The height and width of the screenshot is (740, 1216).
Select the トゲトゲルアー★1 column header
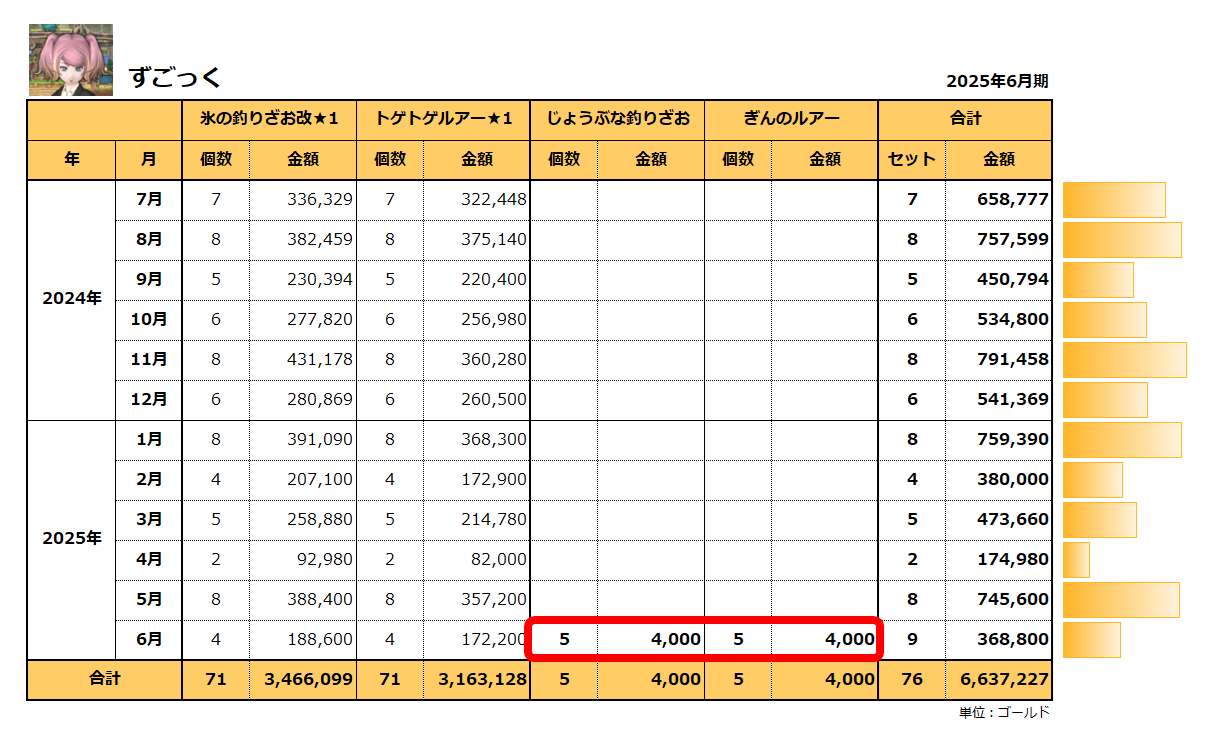443,119
